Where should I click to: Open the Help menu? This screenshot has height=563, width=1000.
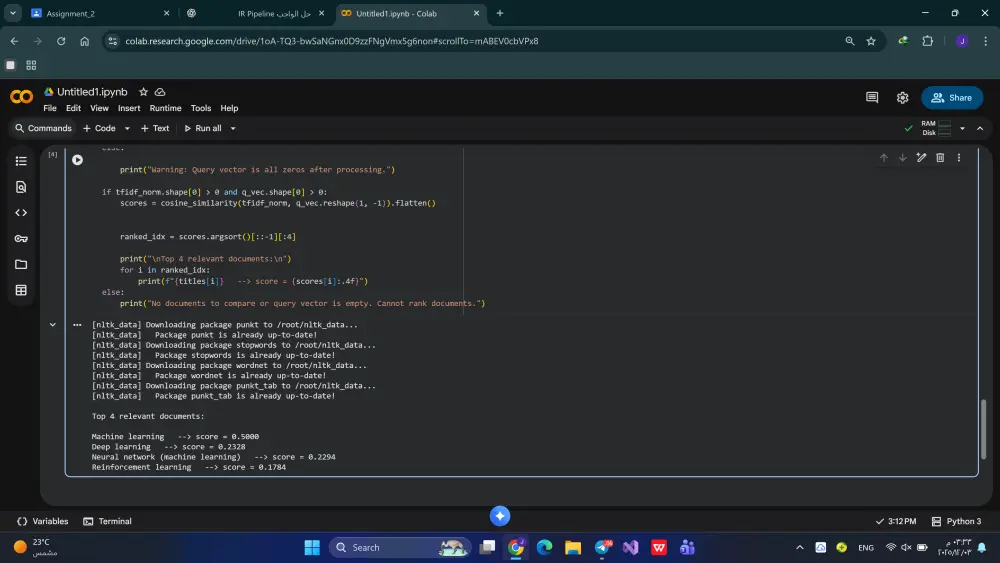[x=229, y=108]
